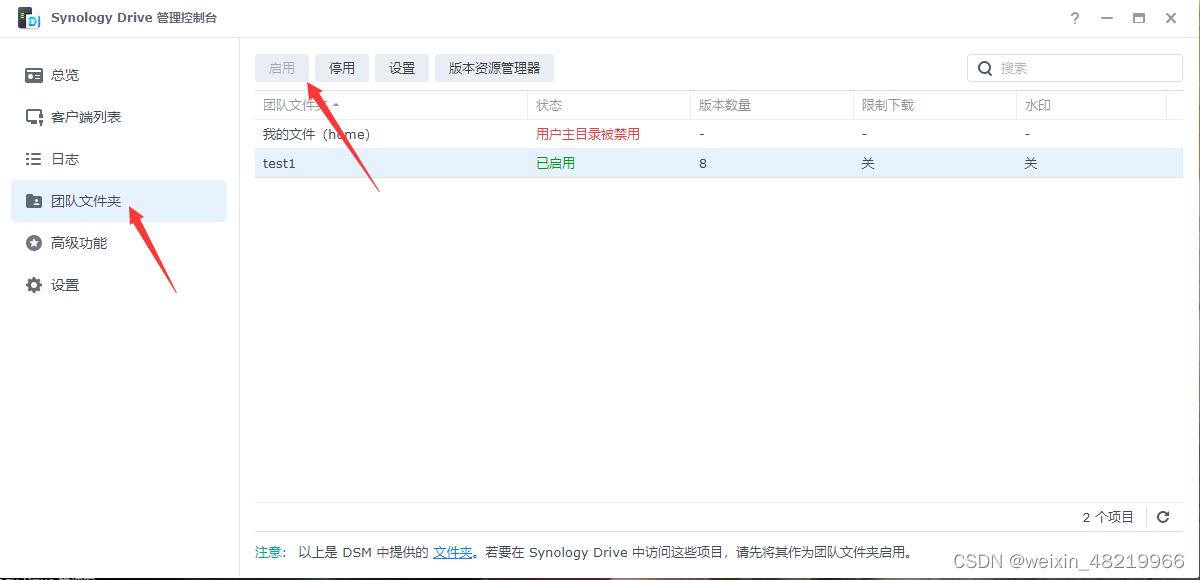Open the 日志 sidebar section
This screenshot has width=1200, height=580.
[119, 159]
